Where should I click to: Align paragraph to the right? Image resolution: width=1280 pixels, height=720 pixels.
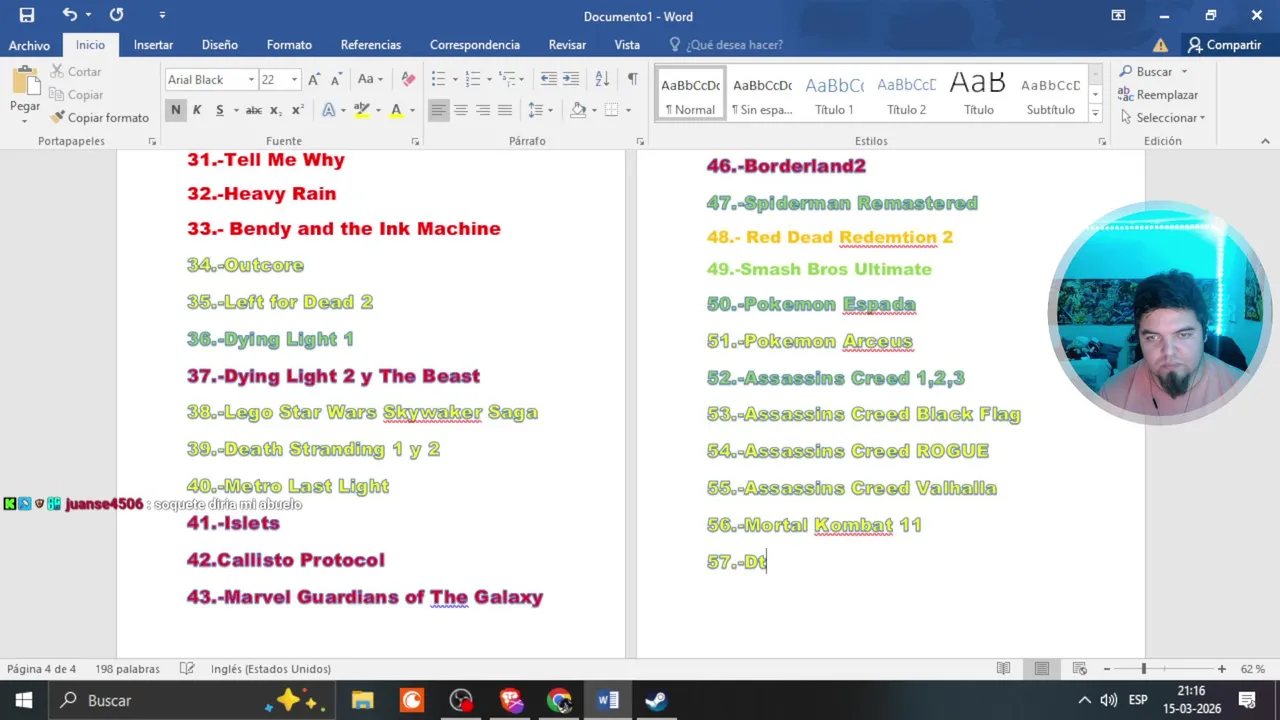pos(483,110)
